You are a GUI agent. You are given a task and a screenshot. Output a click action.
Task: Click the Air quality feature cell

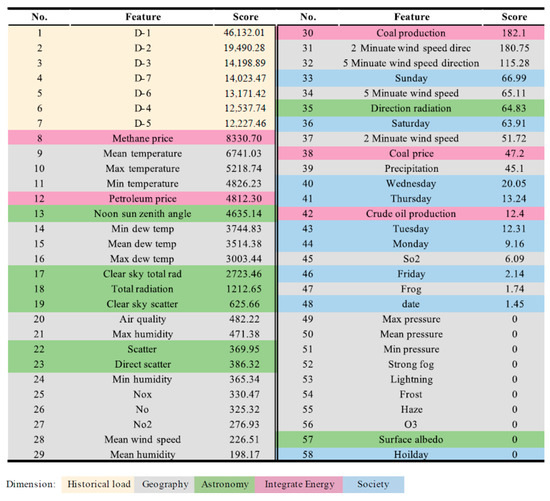tap(142, 319)
